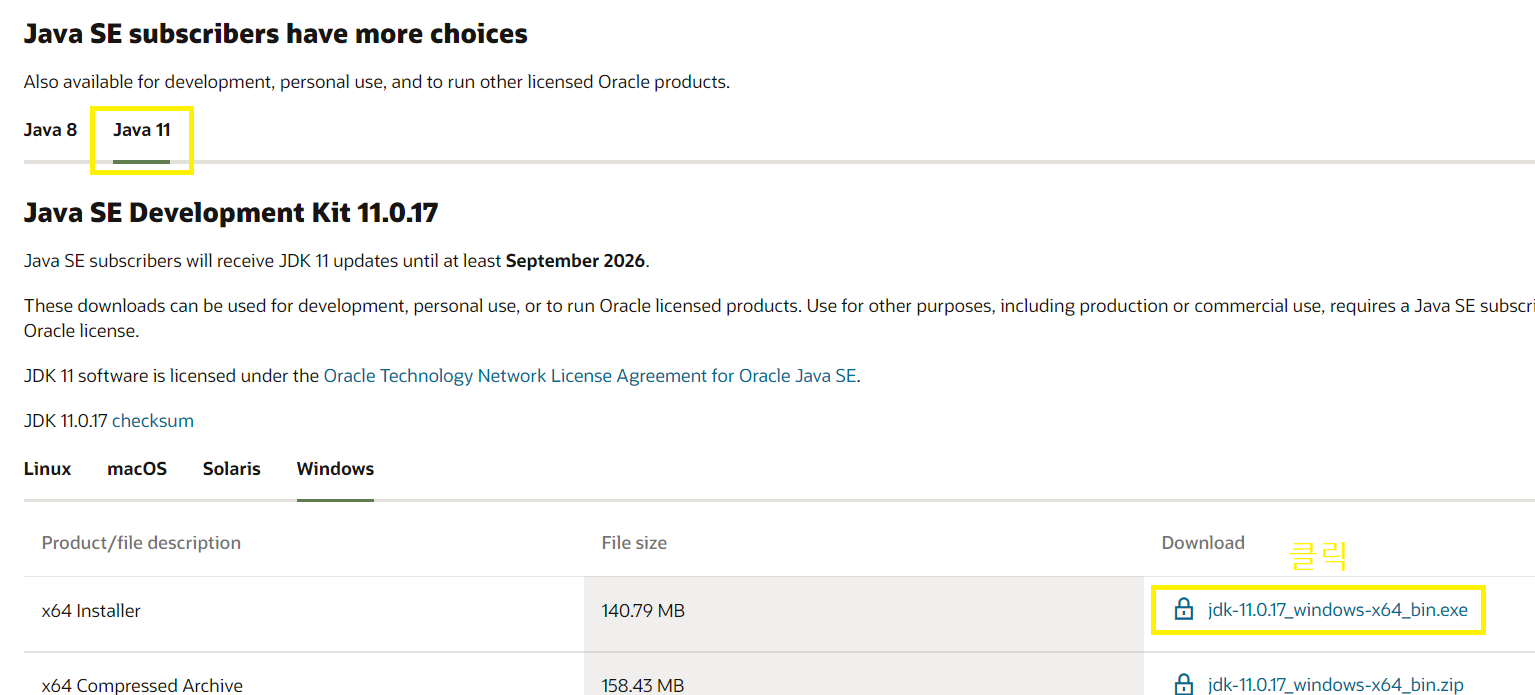Switch to the Java 8 tab
This screenshot has height=695, width=1535.
click(50, 130)
